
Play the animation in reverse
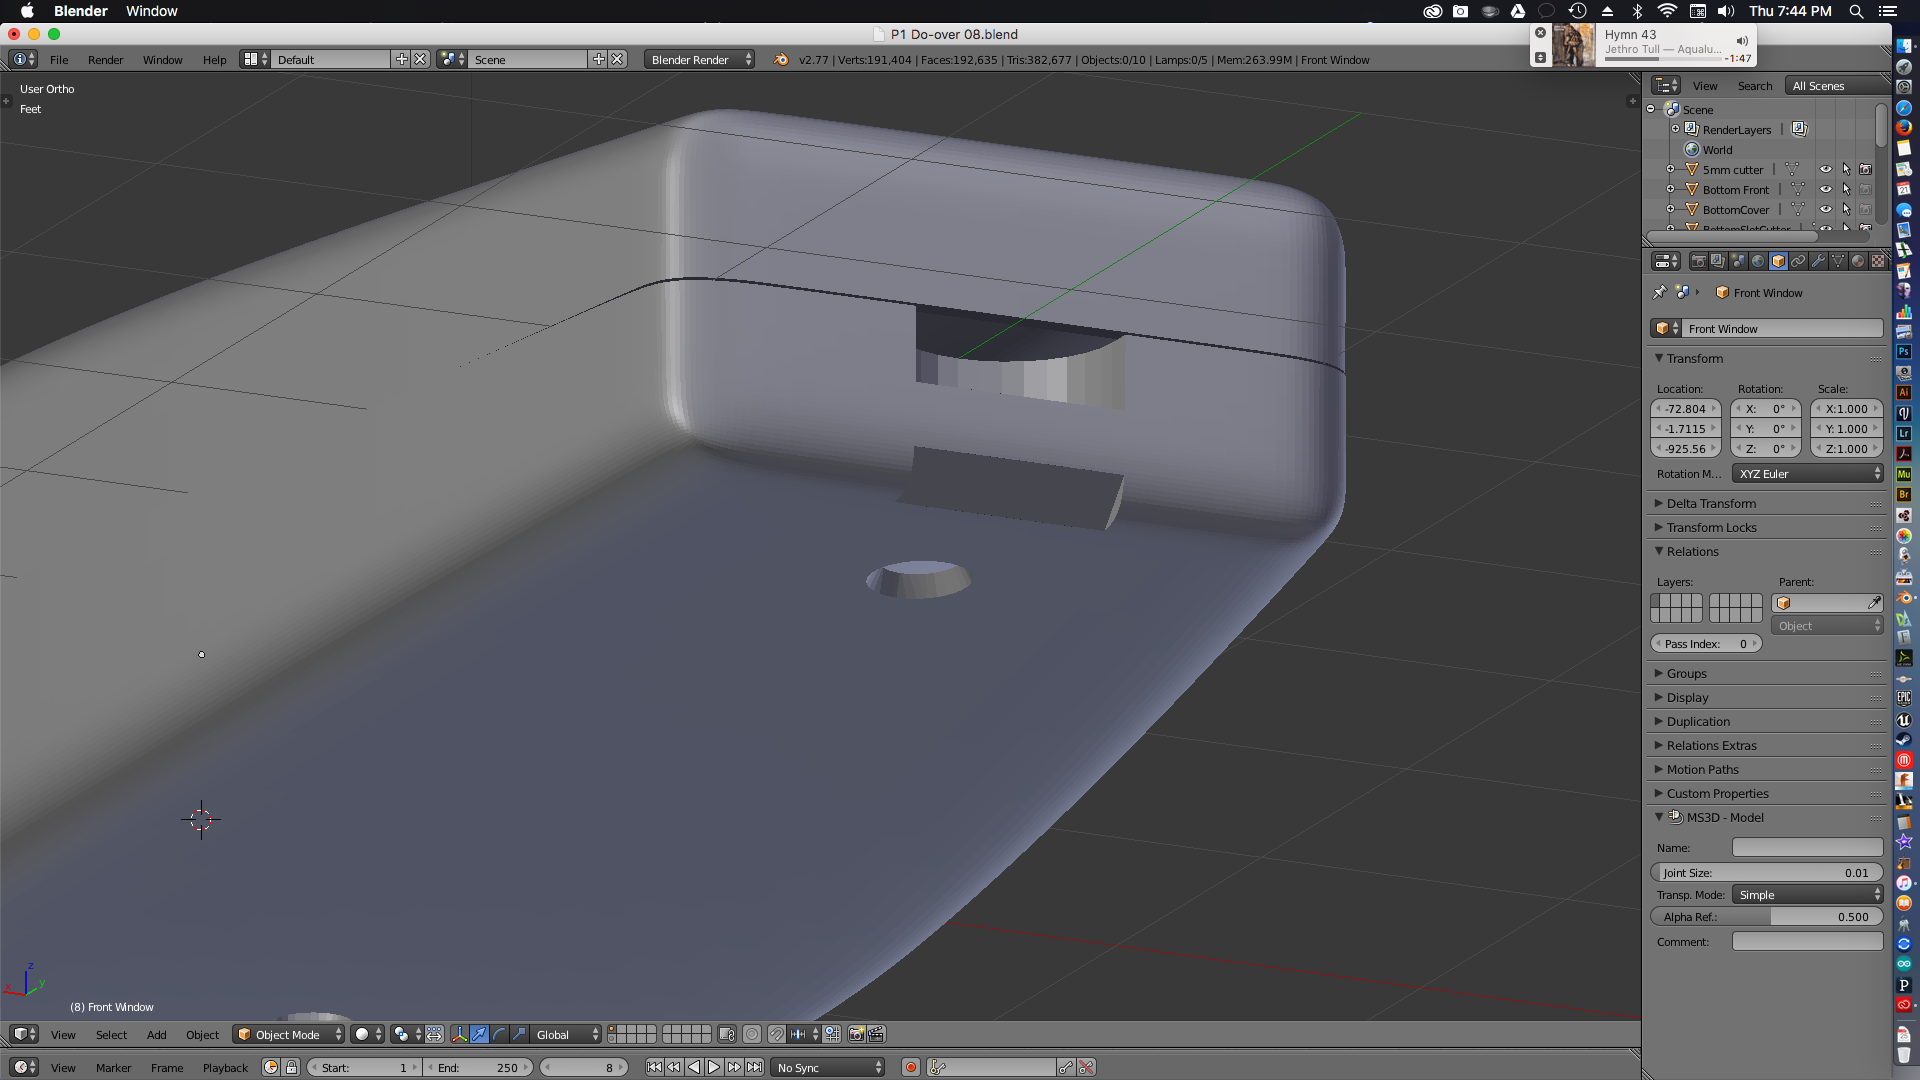pos(694,1067)
